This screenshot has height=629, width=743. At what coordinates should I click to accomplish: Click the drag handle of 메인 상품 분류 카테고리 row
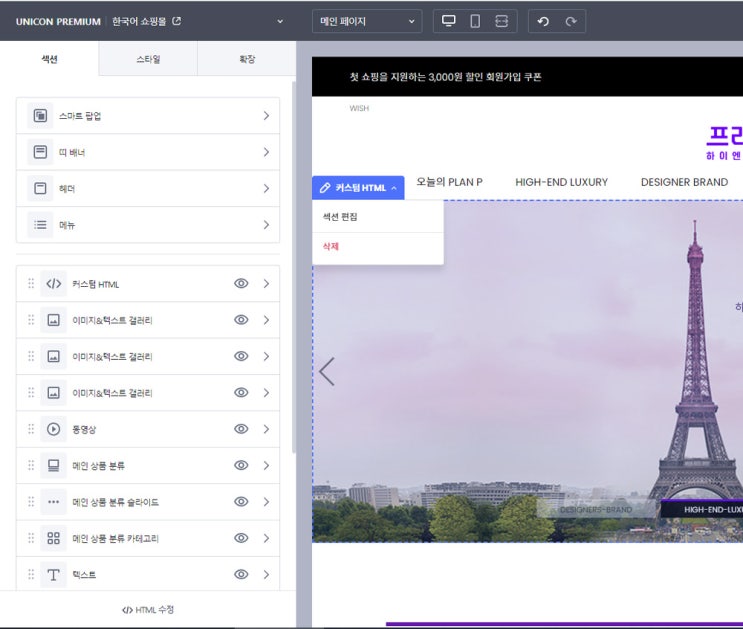coord(31,538)
